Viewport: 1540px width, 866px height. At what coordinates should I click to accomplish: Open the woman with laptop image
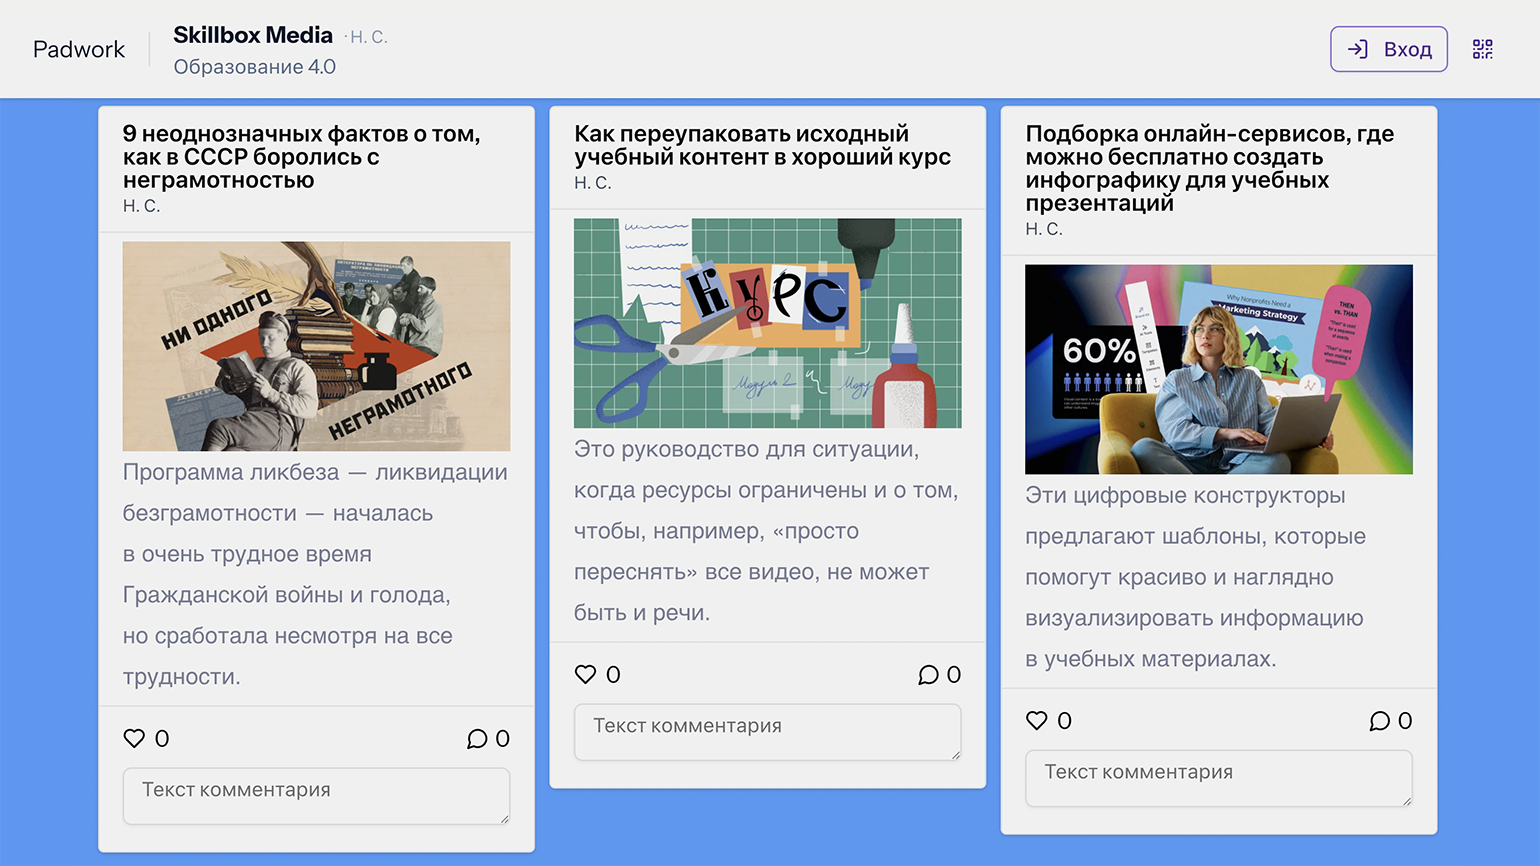tap(1218, 369)
